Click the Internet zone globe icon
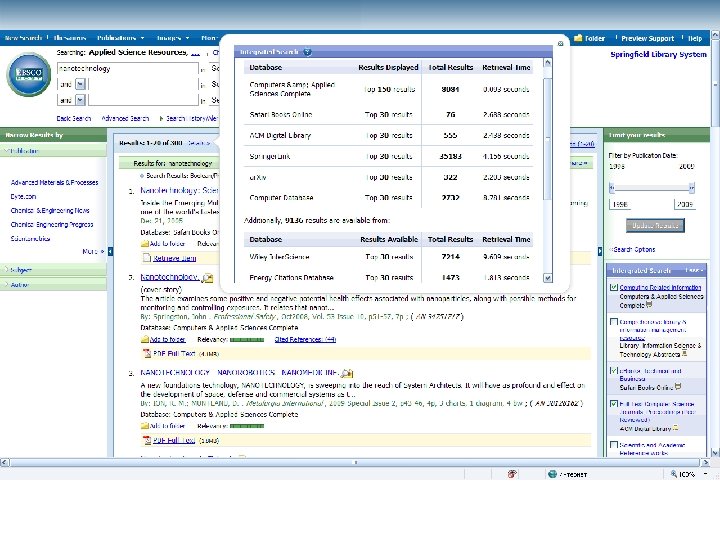The width and height of the screenshot is (720, 540). [552, 474]
